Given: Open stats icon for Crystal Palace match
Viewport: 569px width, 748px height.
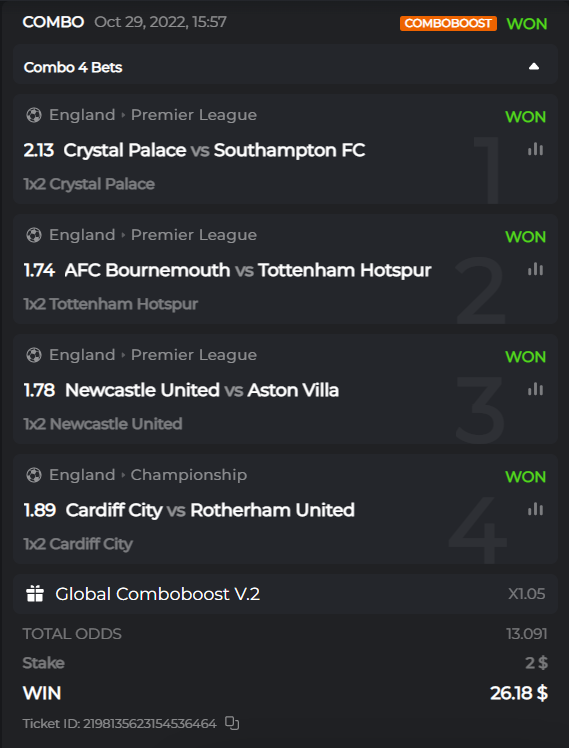Looking at the screenshot, I should tap(535, 149).
